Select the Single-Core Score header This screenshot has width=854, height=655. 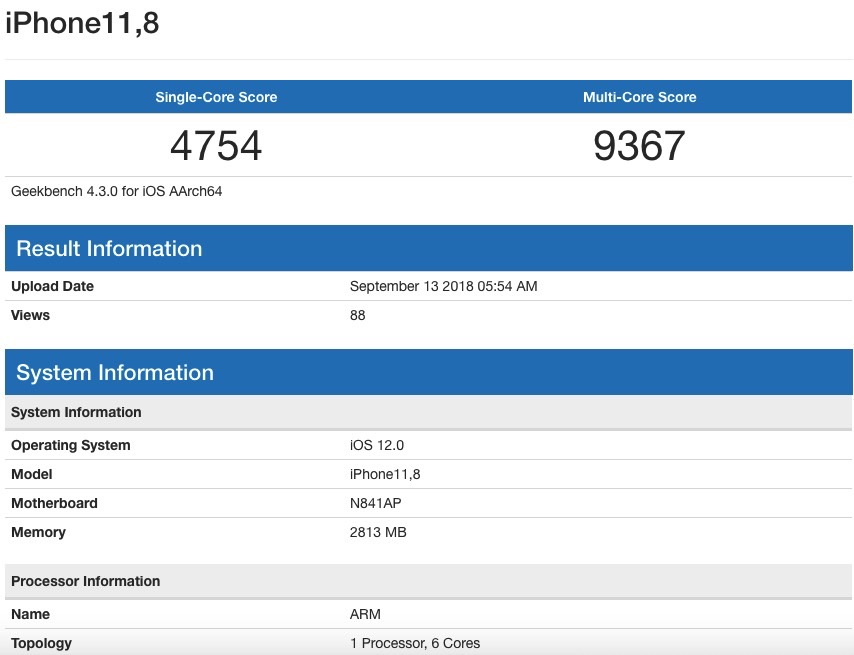[216, 97]
